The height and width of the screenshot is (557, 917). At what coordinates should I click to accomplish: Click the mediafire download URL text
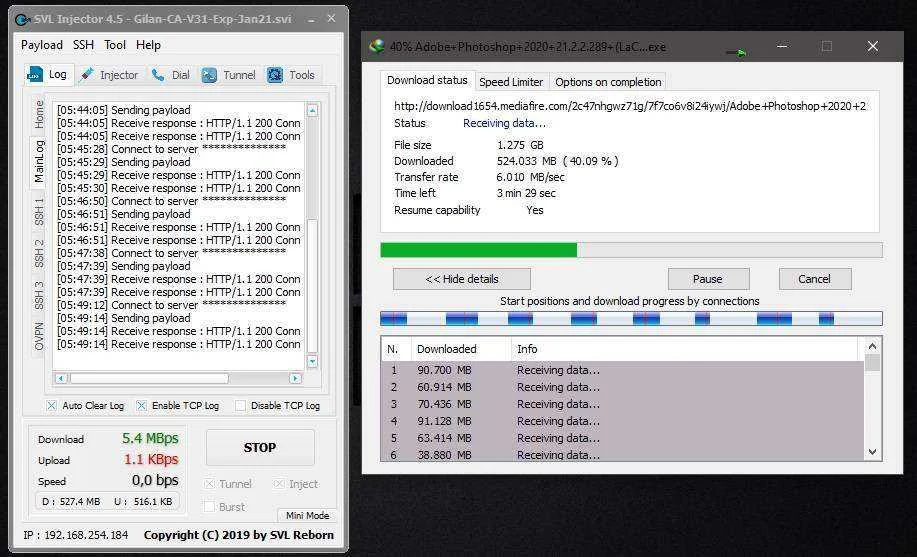(x=630, y=106)
